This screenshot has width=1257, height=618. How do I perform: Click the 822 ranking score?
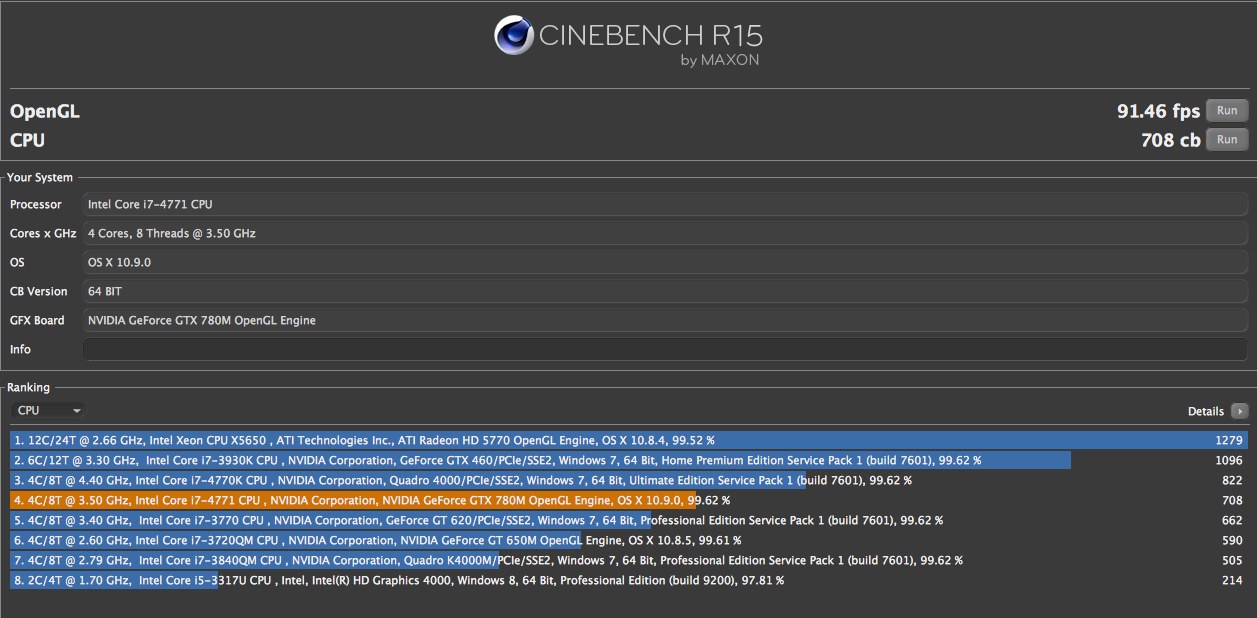(1232, 480)
